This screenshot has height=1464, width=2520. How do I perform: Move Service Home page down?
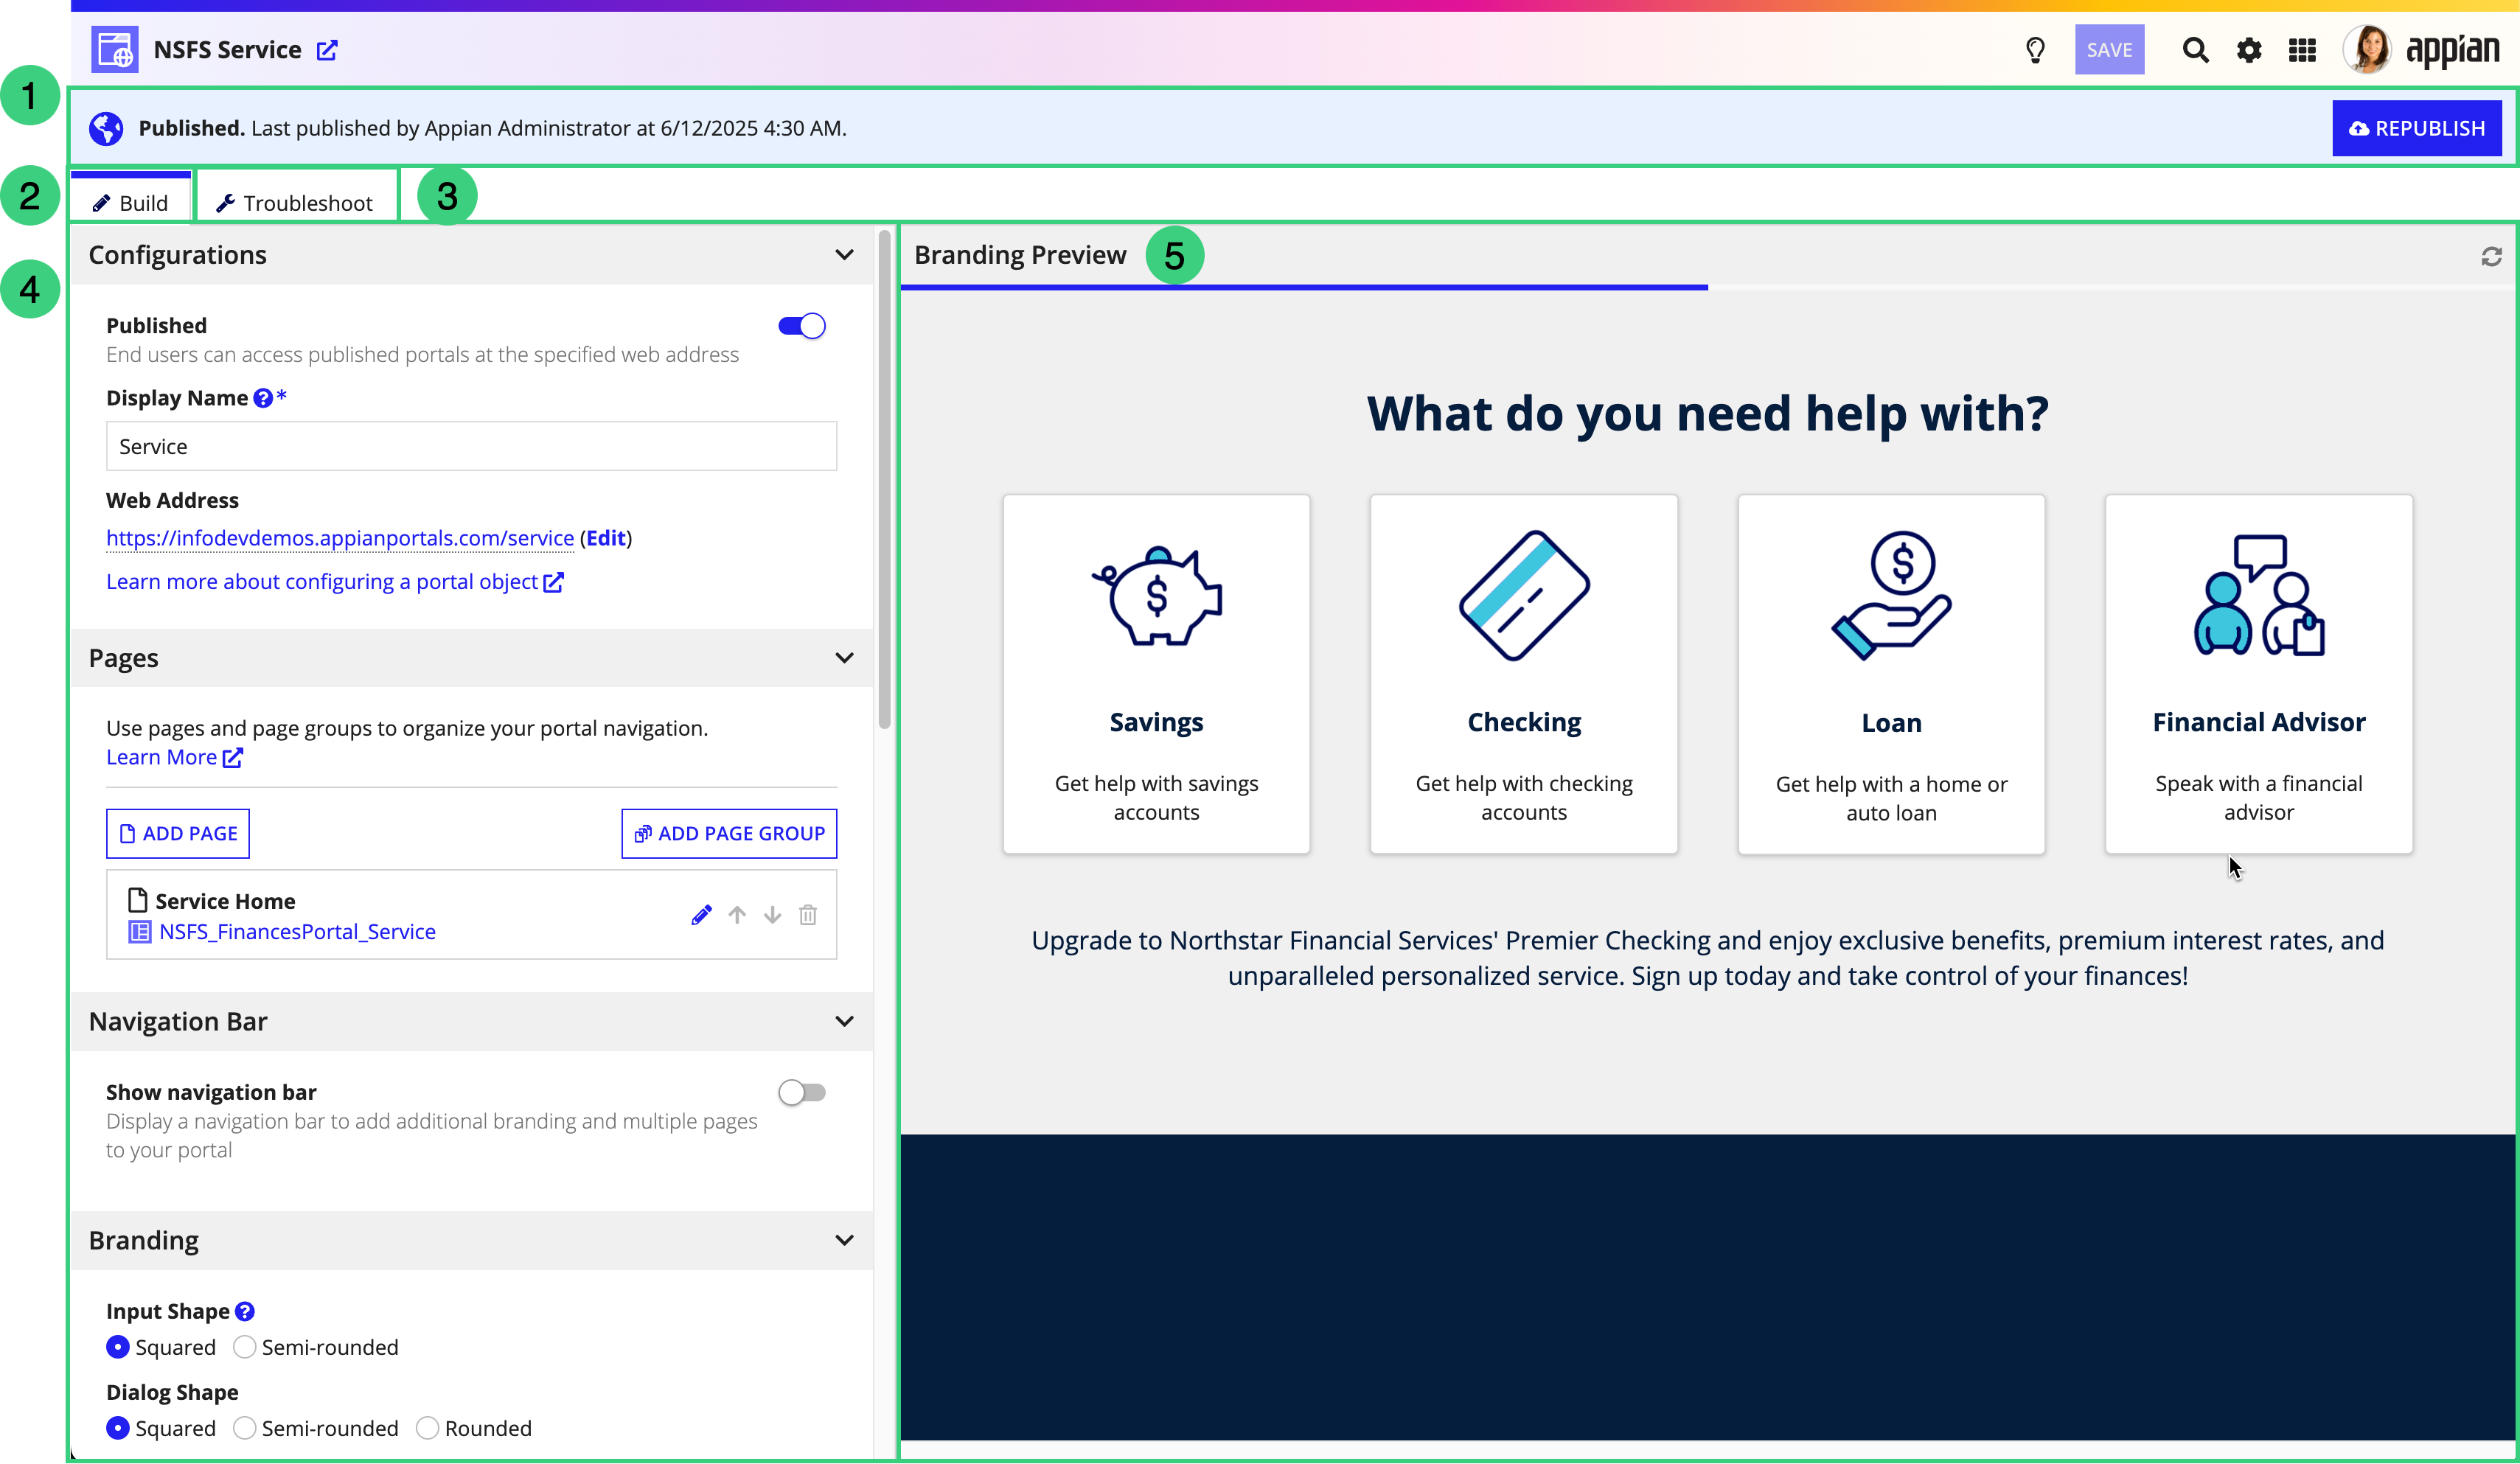pos(772,915)
